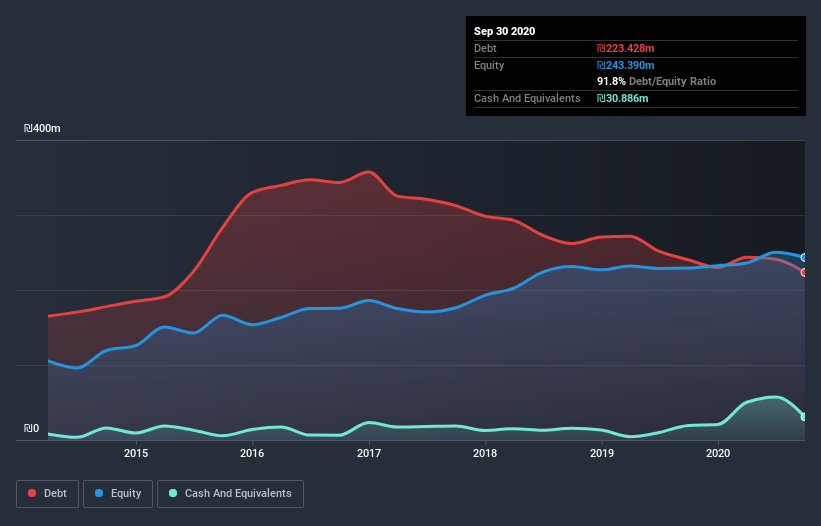Viewport: 821px width, 526px height.
Task: Toggle the Equity series legend button
Action: pos(118,494)
